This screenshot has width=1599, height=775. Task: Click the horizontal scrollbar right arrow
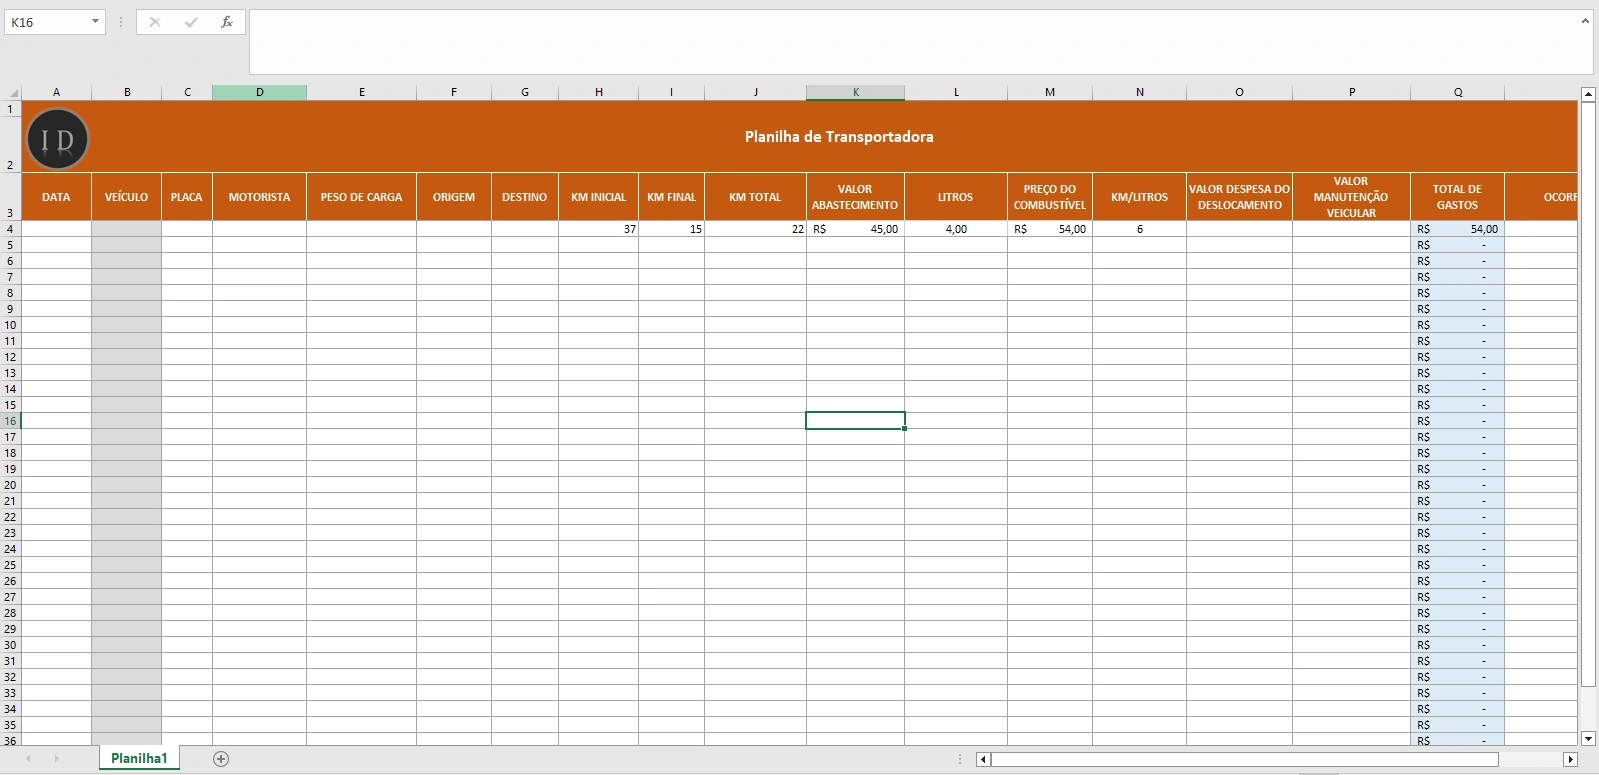[1570, 760]
